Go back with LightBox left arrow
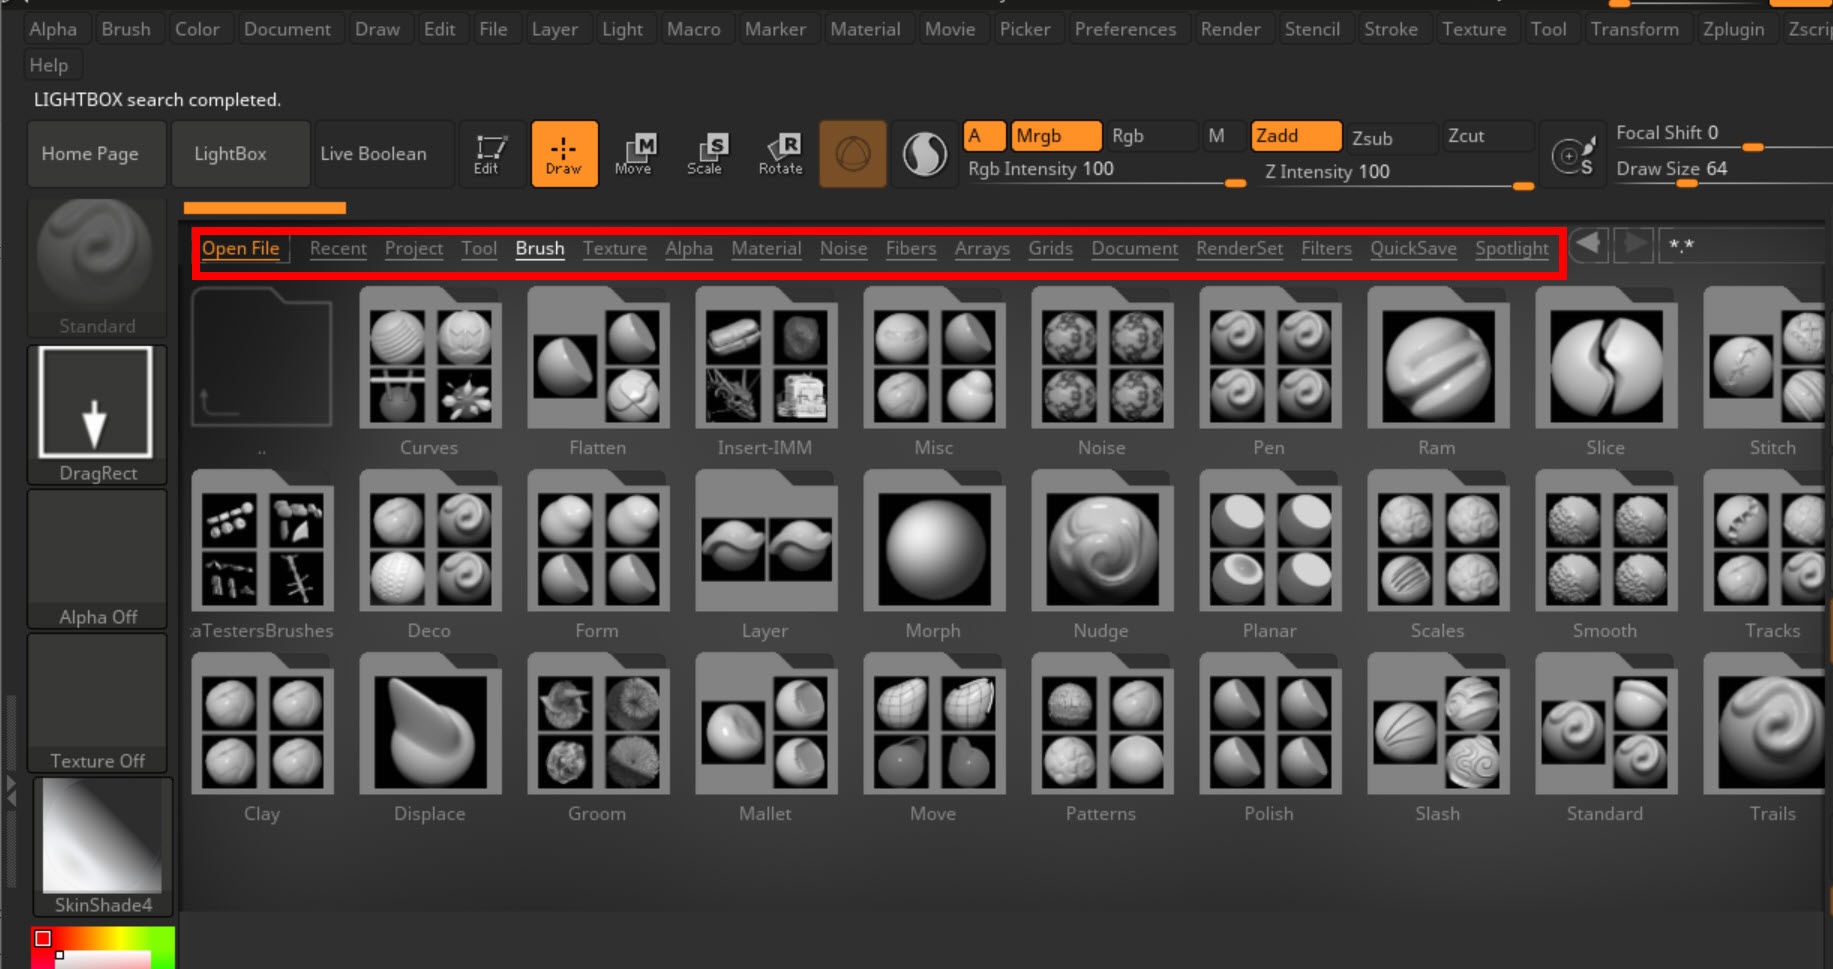Screen dimensions: 1833x969 tap(1589, 245)
